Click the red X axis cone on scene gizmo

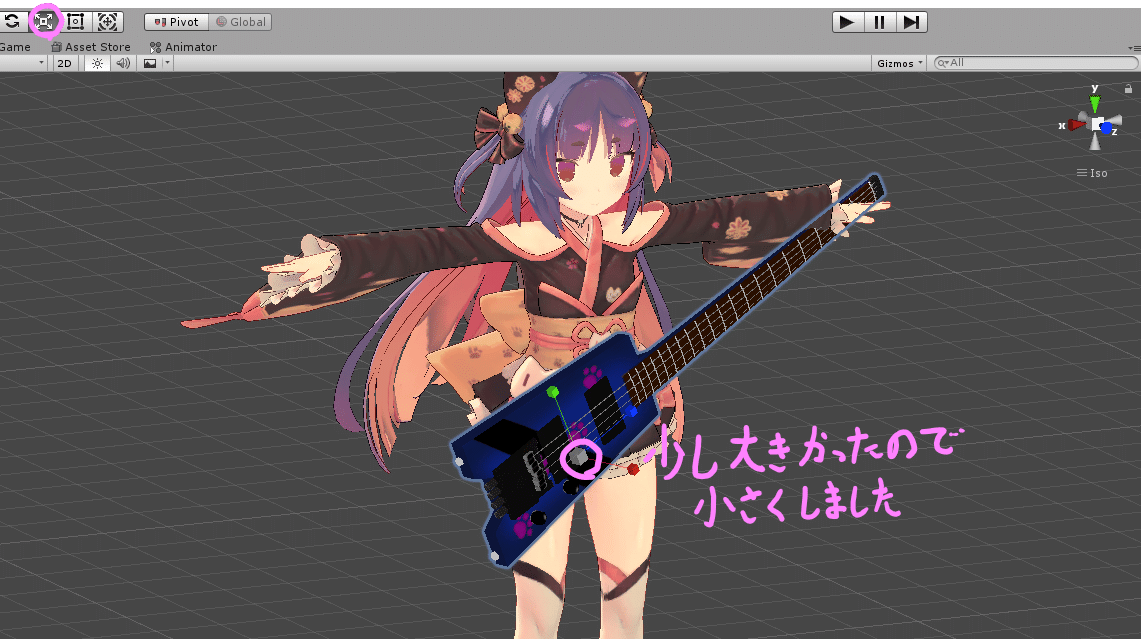[x=1076, y=125]
